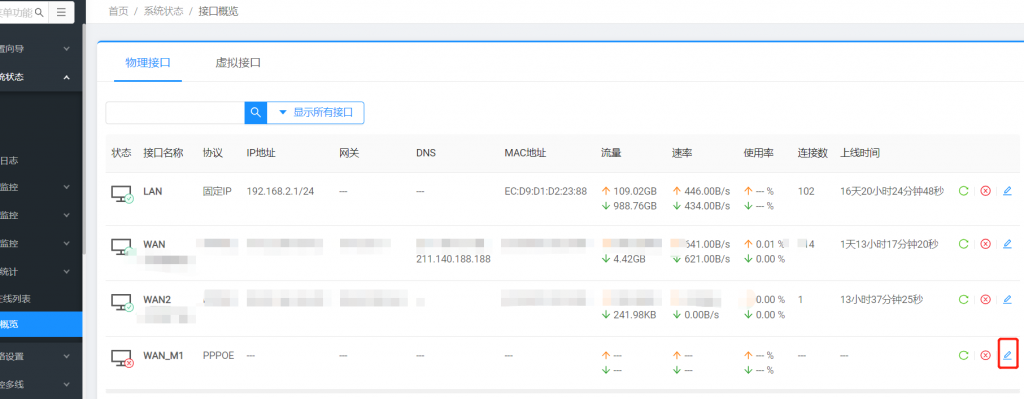Image resolution: width=1024 pixels, height=399 pixels.
Task: Click the WAN2 interface name
Action: [157, 300]
